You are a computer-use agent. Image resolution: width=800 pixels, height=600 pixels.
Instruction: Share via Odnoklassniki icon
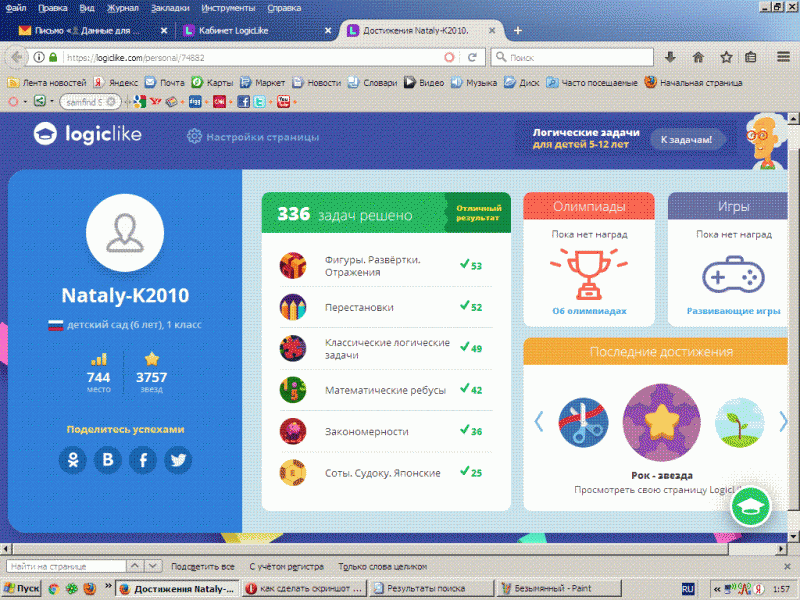[x=73, y=460]
